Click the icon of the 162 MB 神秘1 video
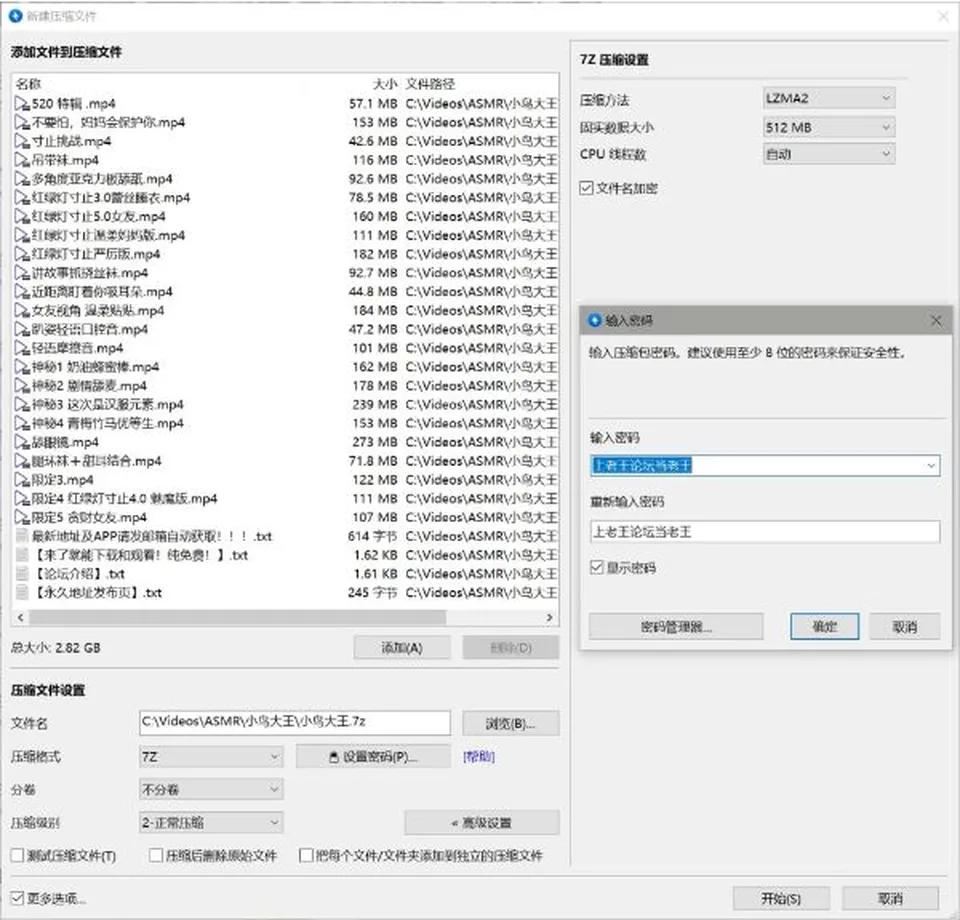This screenshot has width=960, height=920. (22, 367)
